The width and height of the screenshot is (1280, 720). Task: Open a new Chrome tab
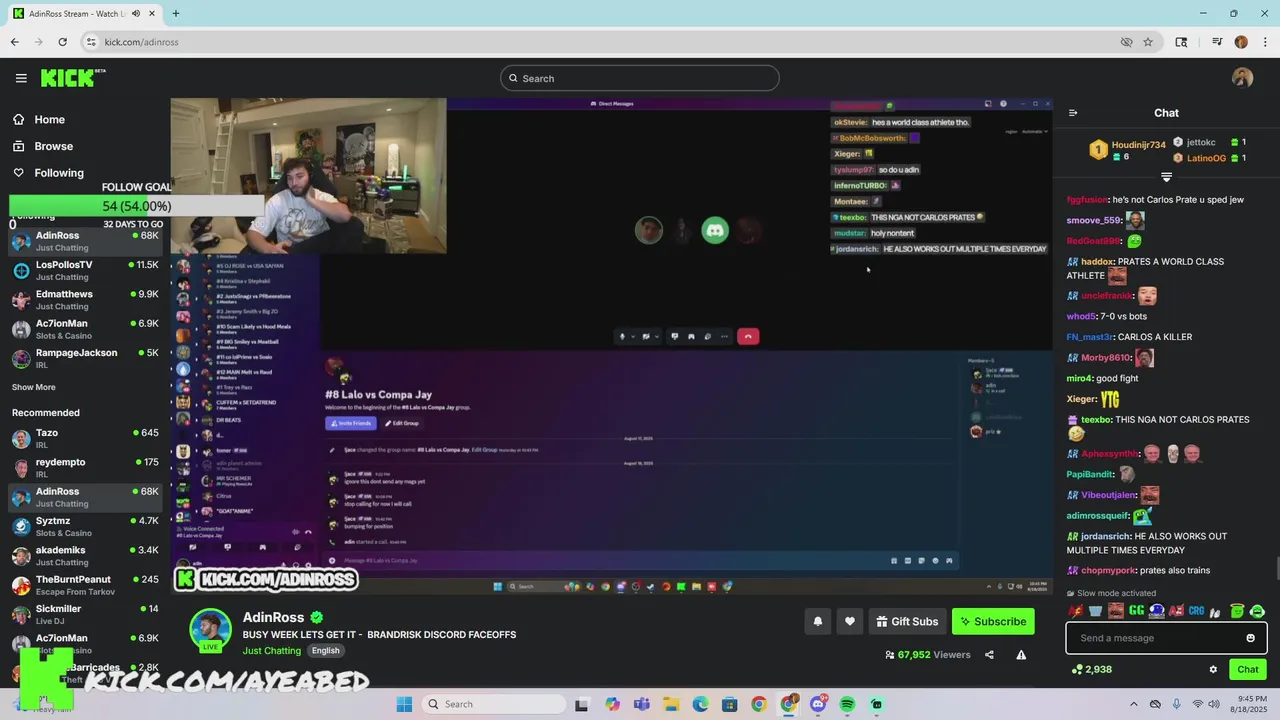[175, 13]
